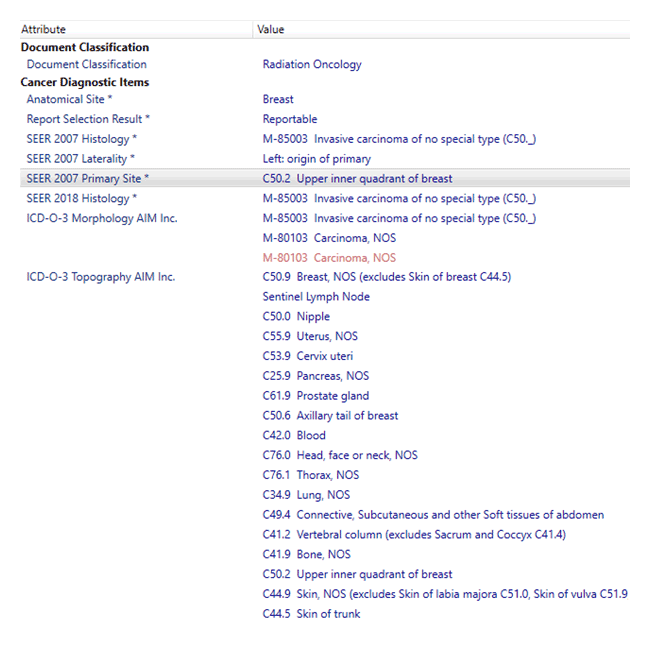Click the C42.0 Blood value
This screenshot has width=650, height=650.
coord(294,436)
